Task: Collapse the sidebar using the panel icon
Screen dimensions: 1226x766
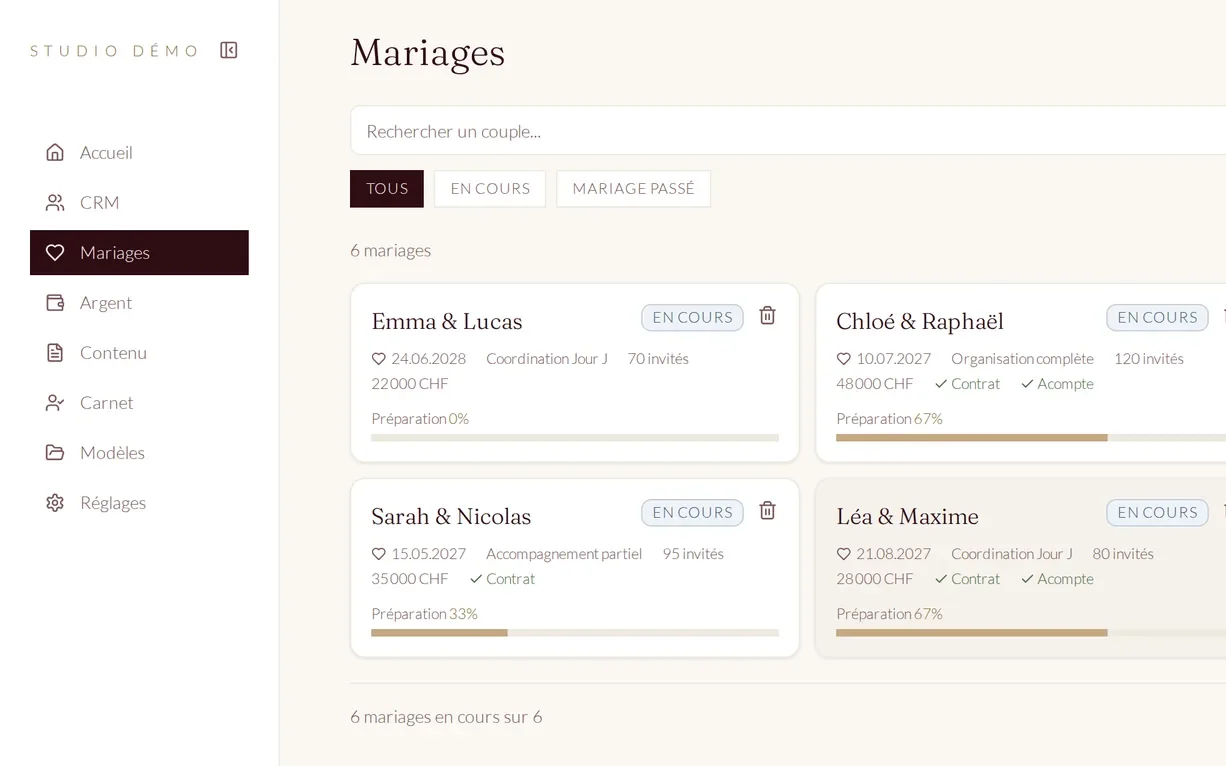Action: pos(229,50)
